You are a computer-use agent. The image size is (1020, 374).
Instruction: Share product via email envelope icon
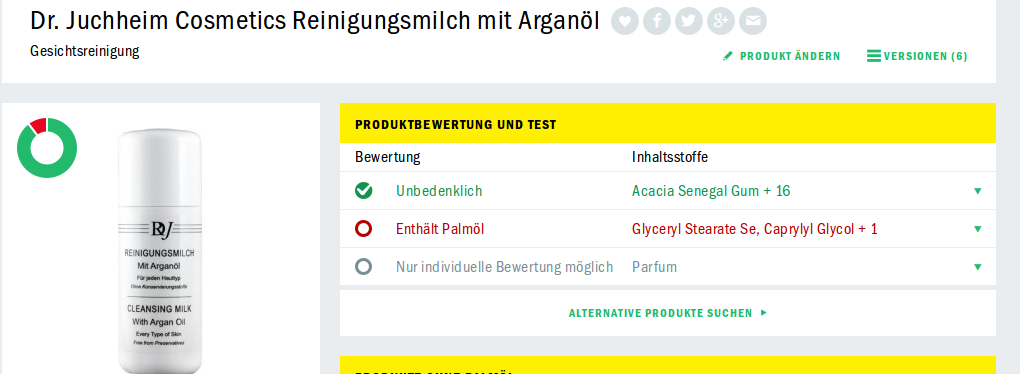pos(753,21)
